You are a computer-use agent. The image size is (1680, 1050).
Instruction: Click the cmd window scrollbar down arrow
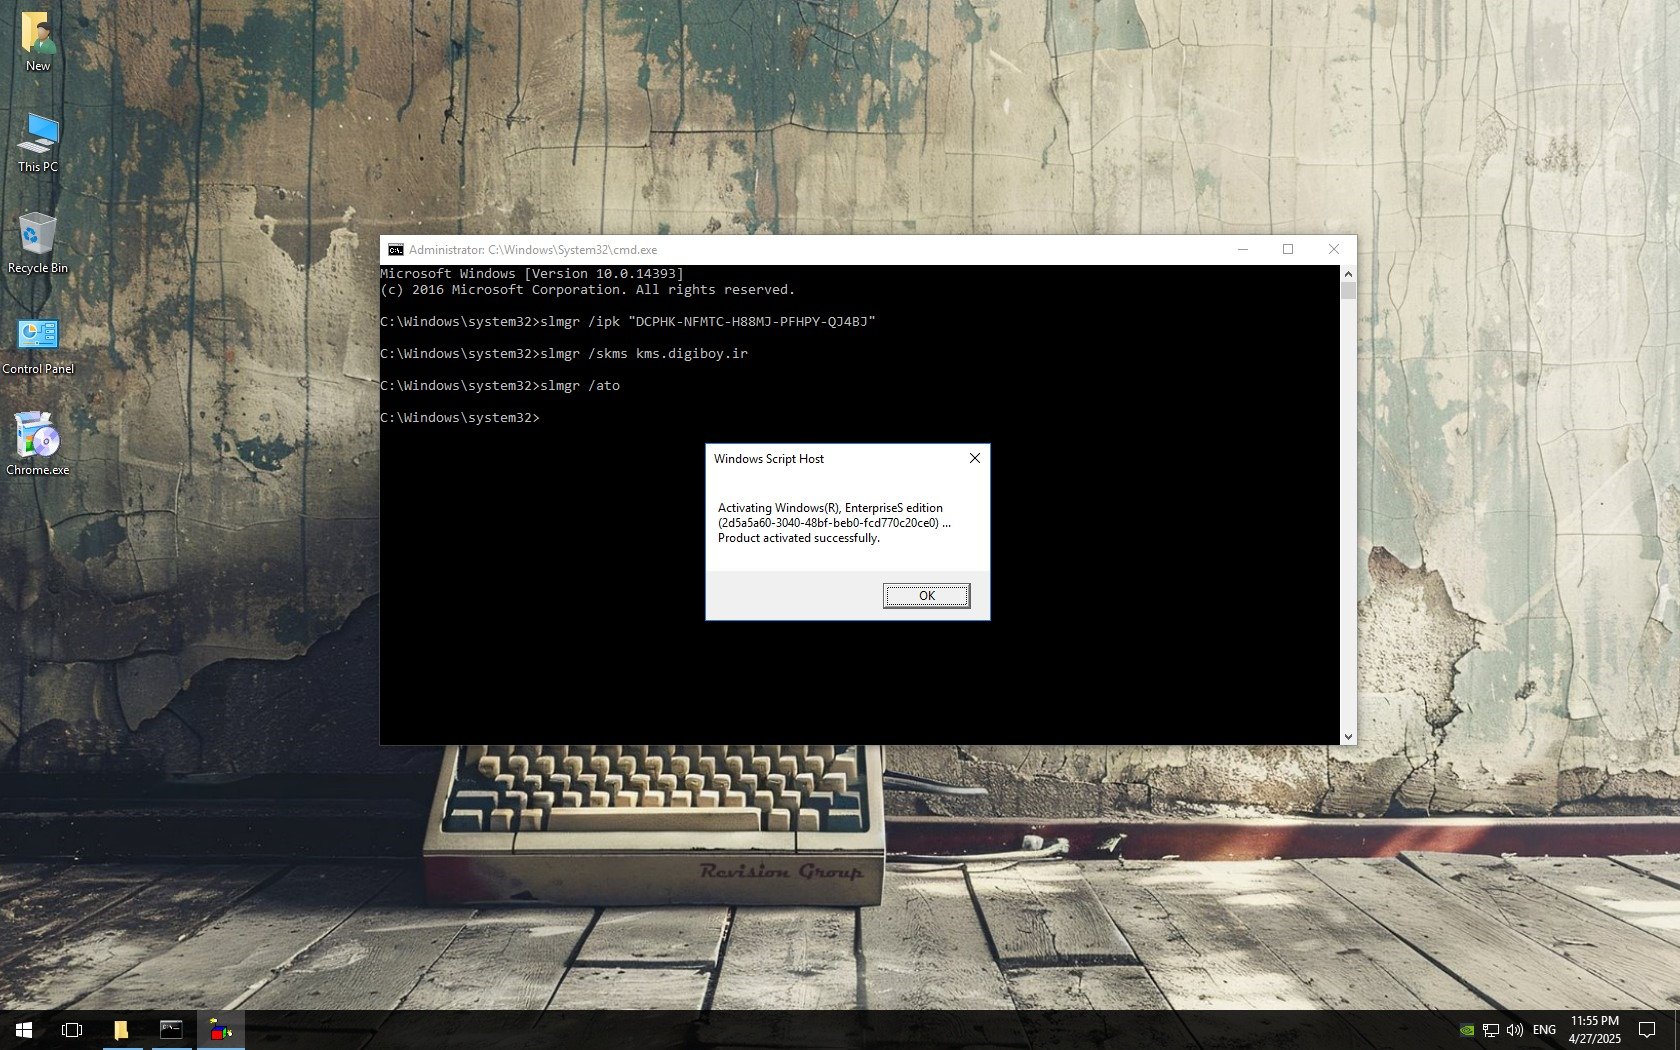tap(1348, 736)
